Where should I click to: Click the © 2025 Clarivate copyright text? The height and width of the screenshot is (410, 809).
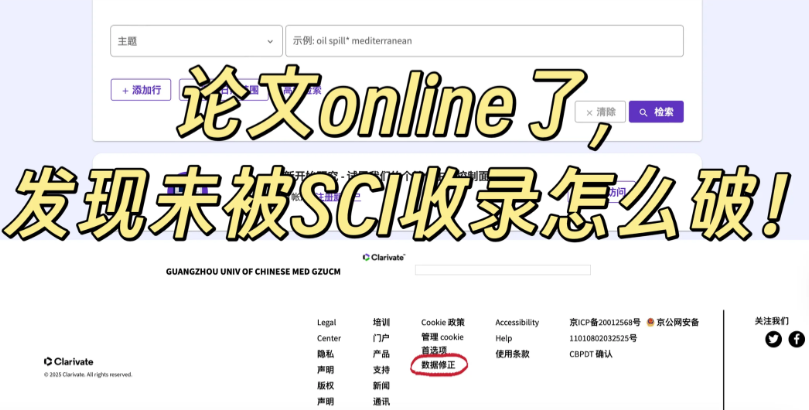point(88,374)
